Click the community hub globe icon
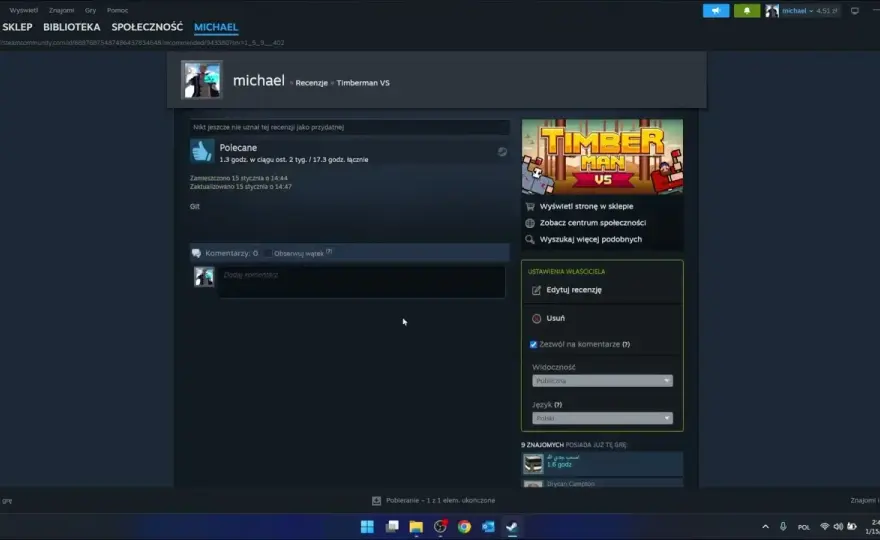The image size is (880, 540). [x=530, y=223]
